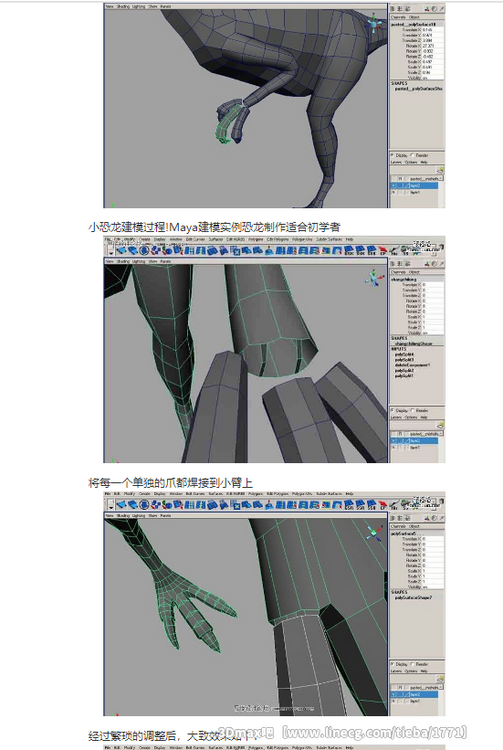Click Visibility attribute in second screenshot channel box
The image size is (503, 750).
(417, 333)
